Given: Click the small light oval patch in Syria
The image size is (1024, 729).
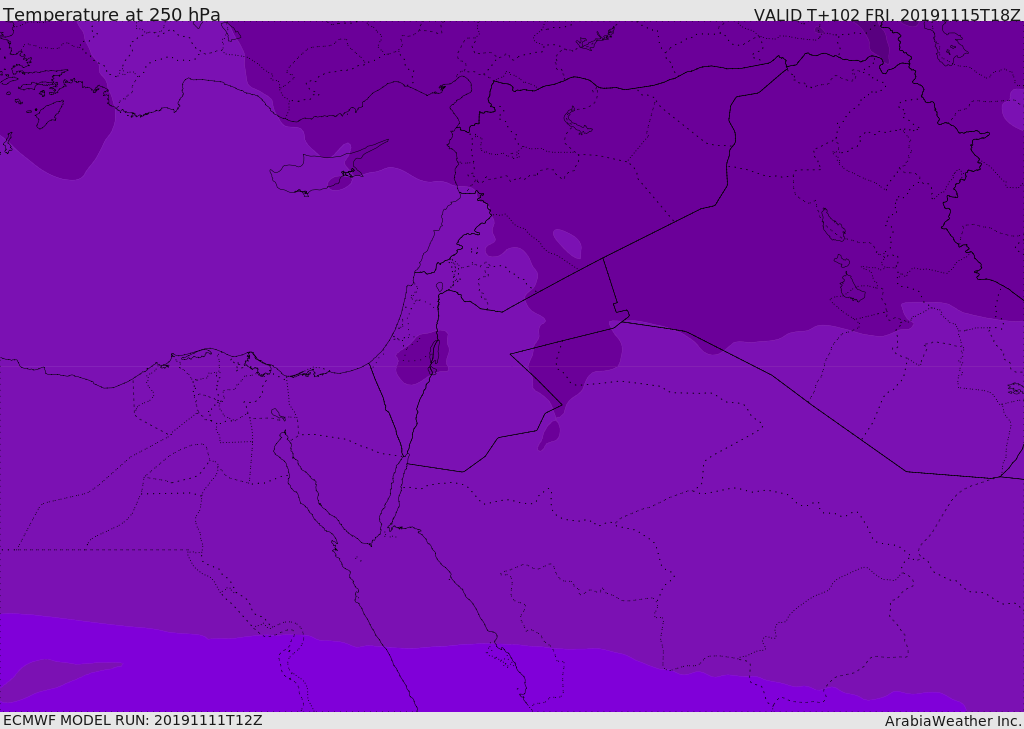Looking at the screenshot, I should tap(567, 243).
